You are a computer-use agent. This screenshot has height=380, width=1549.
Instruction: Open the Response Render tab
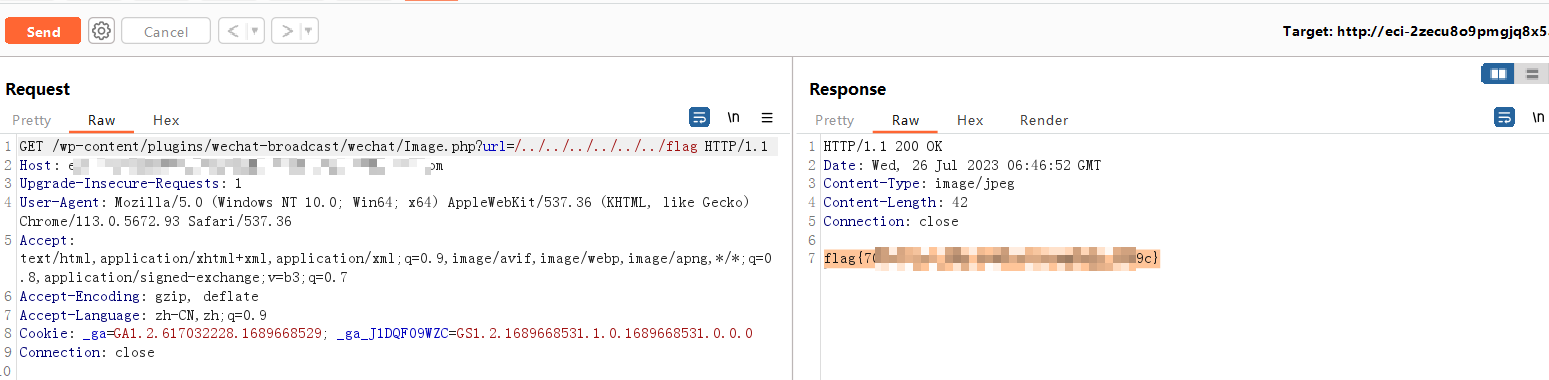pos(1044,120)
